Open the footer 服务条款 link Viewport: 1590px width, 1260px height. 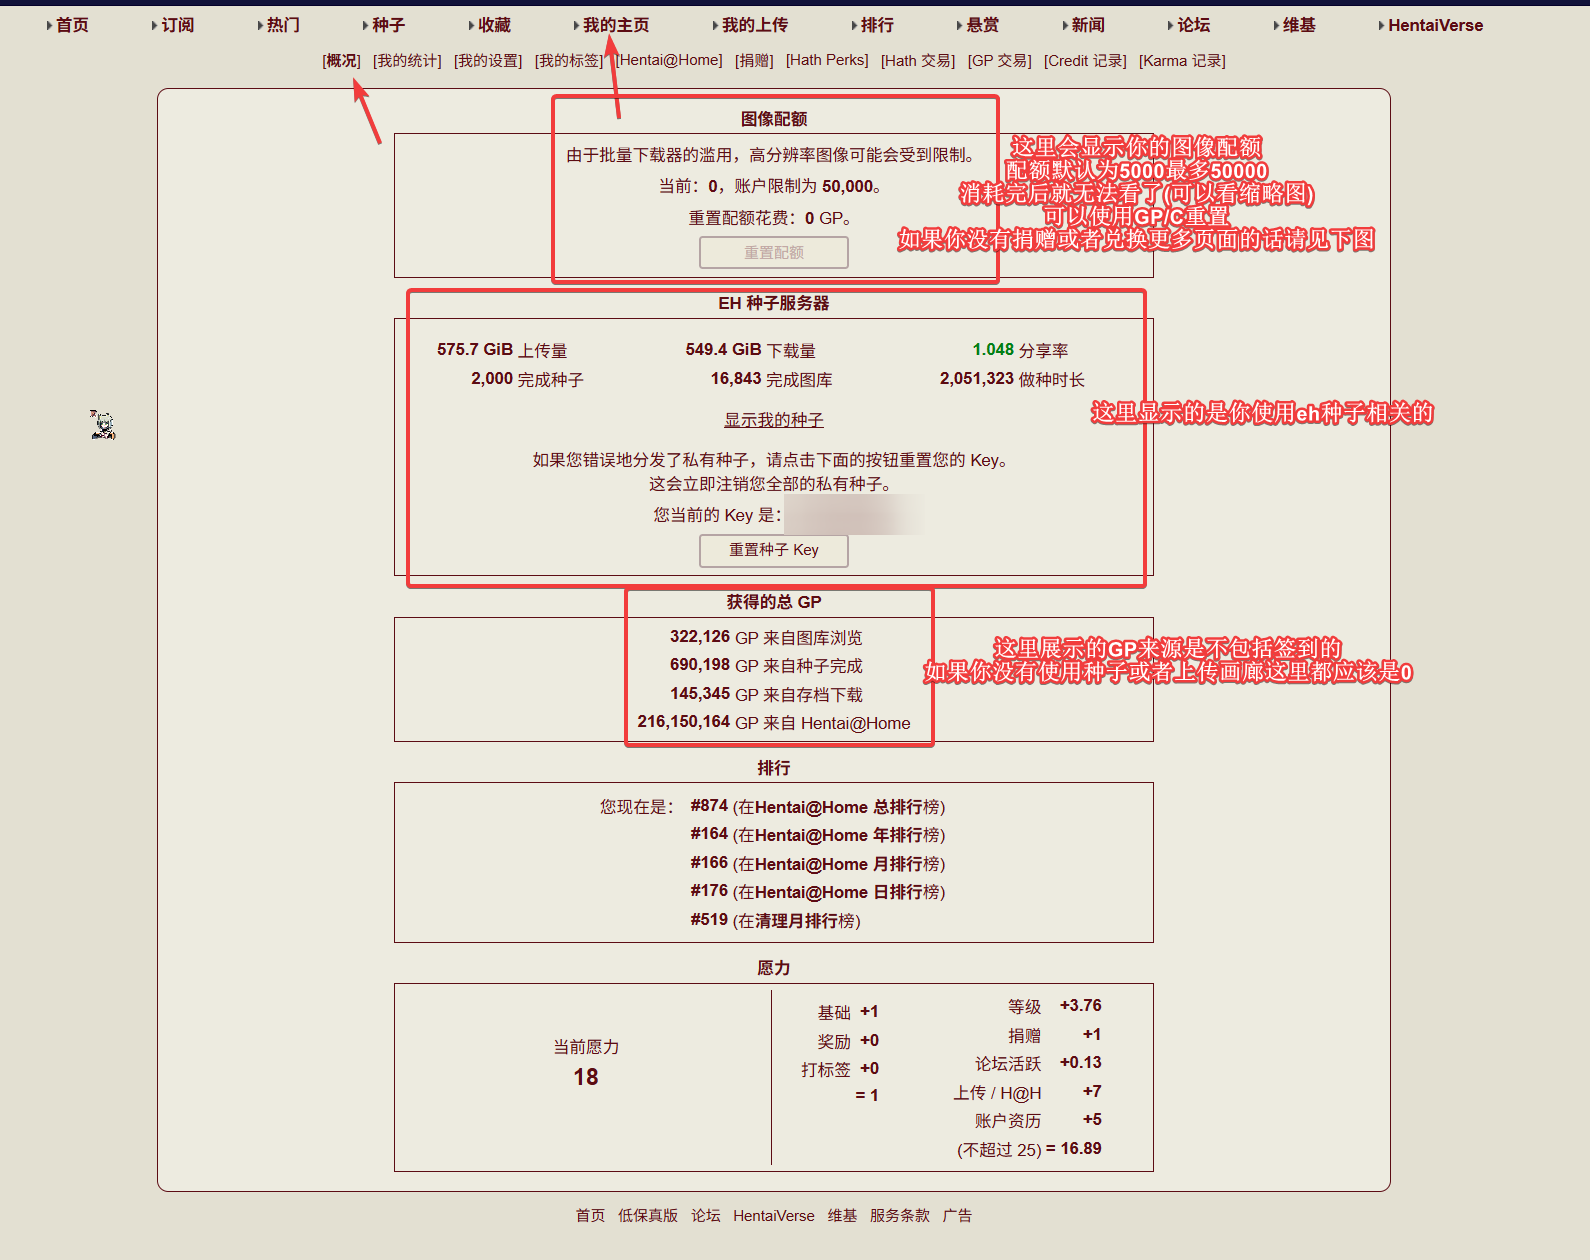pos(900,1216)
